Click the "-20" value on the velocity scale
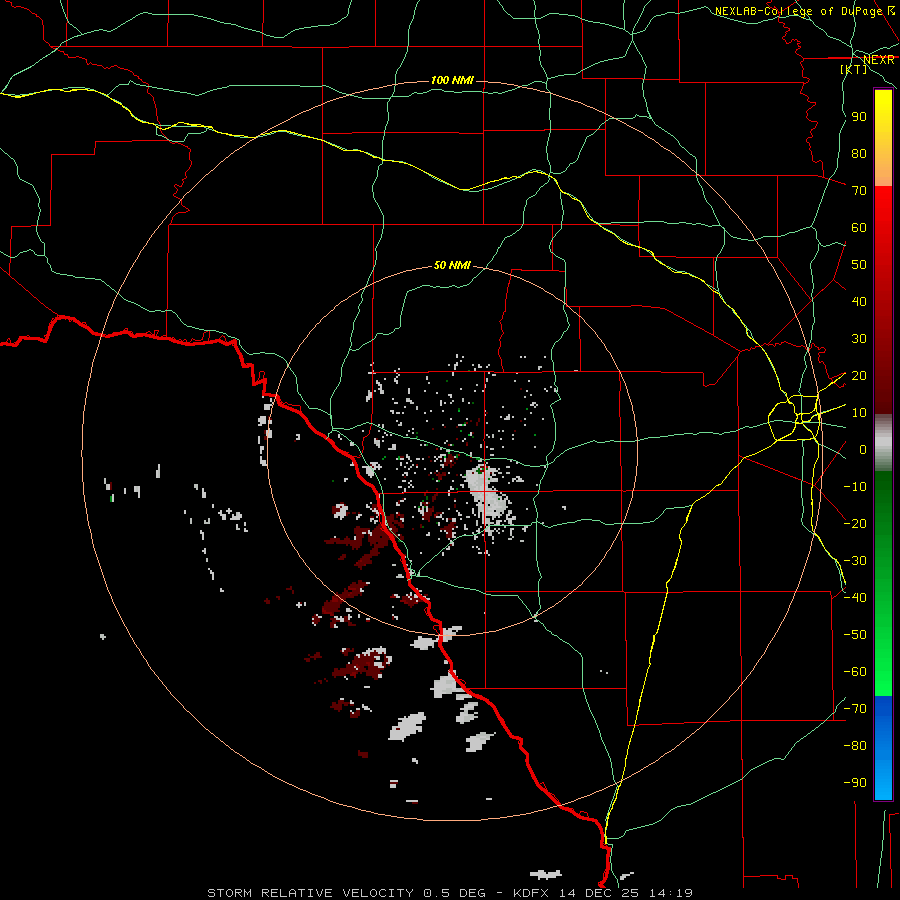This screenshot has height=900, width=900. tap(855, 524)
